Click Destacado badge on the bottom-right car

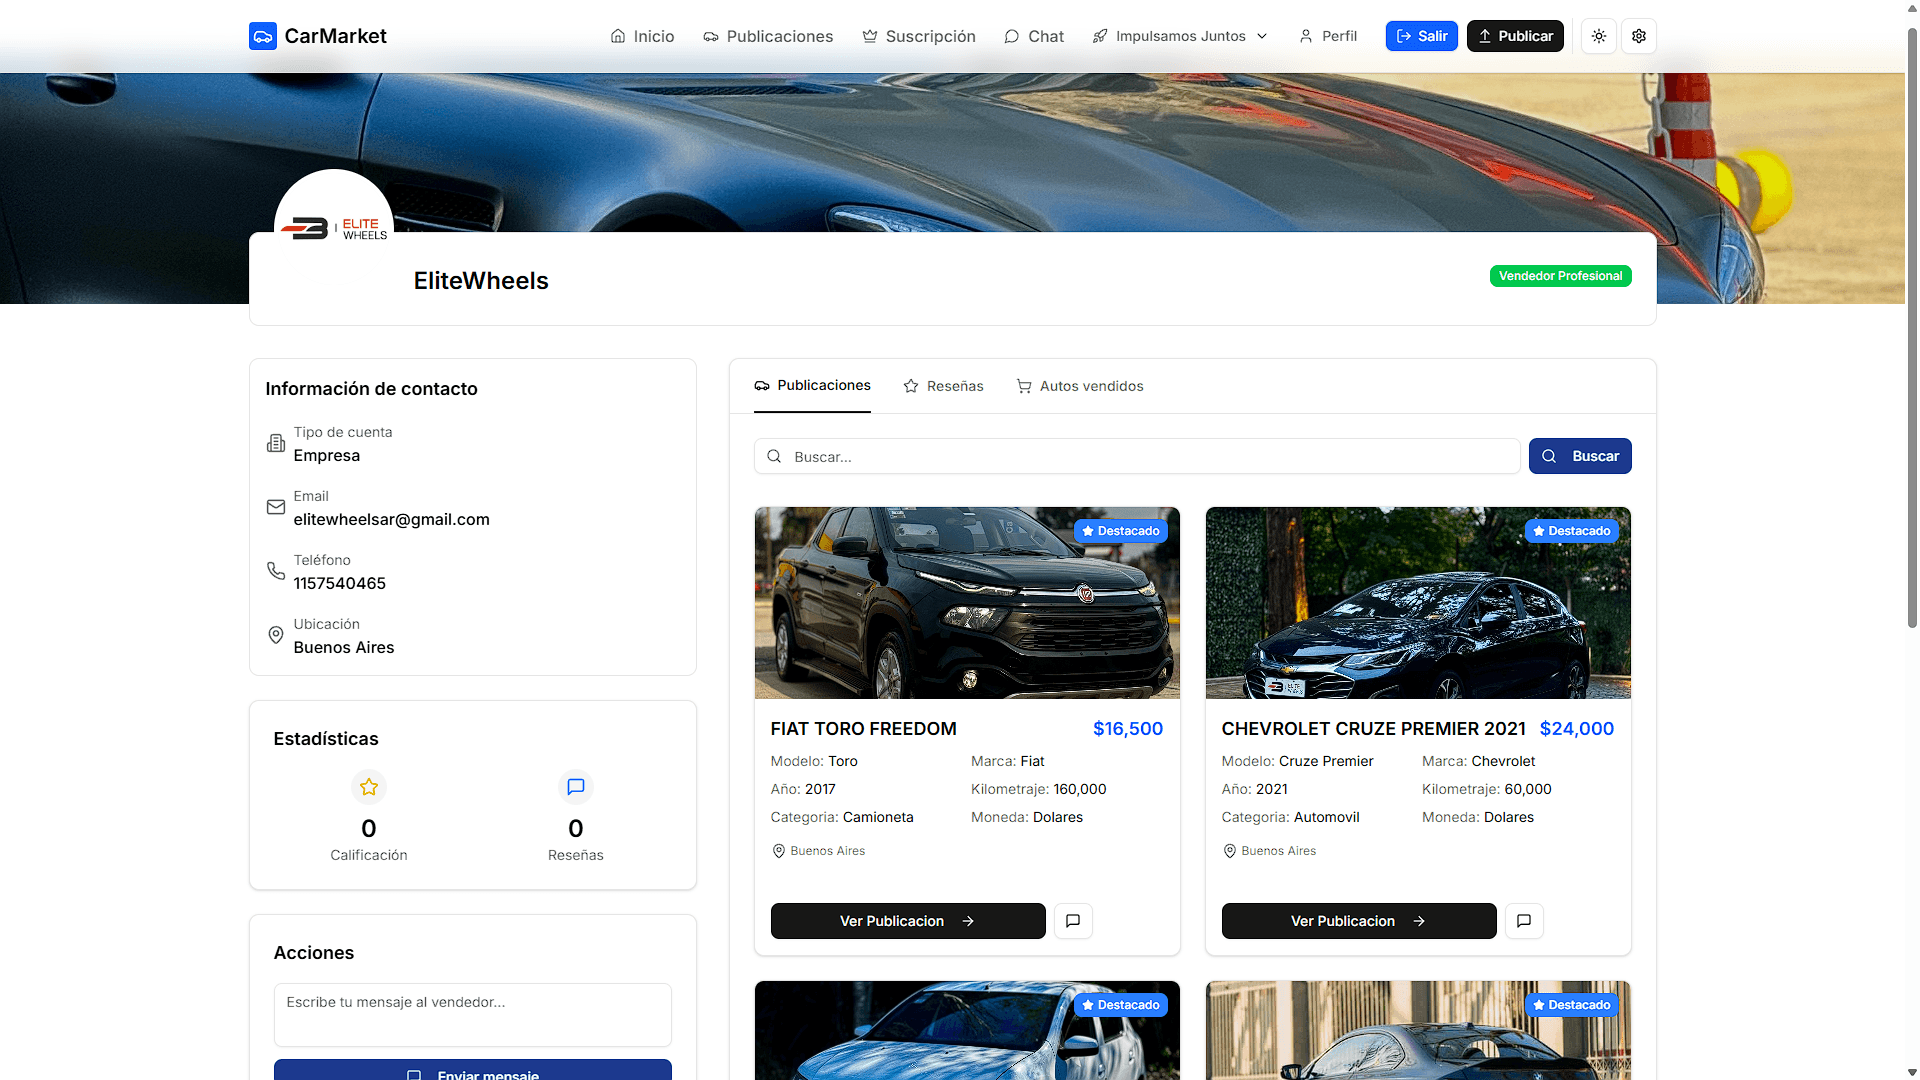1571,1005
